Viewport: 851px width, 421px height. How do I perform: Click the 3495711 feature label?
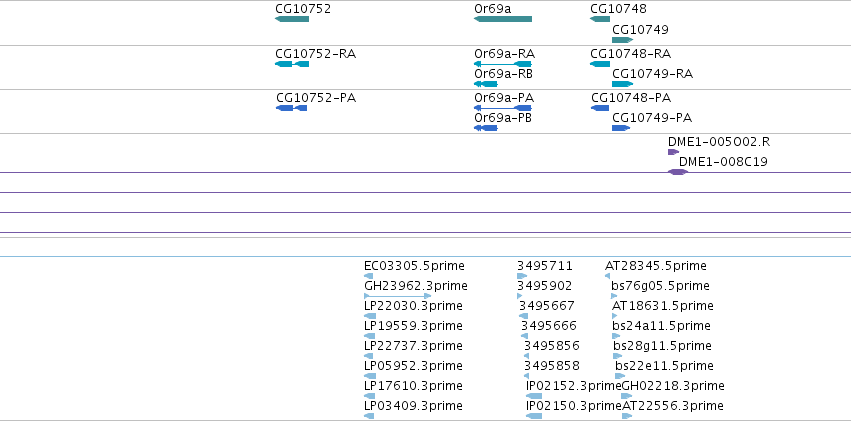pyautogui.click(x=544, y=266)
